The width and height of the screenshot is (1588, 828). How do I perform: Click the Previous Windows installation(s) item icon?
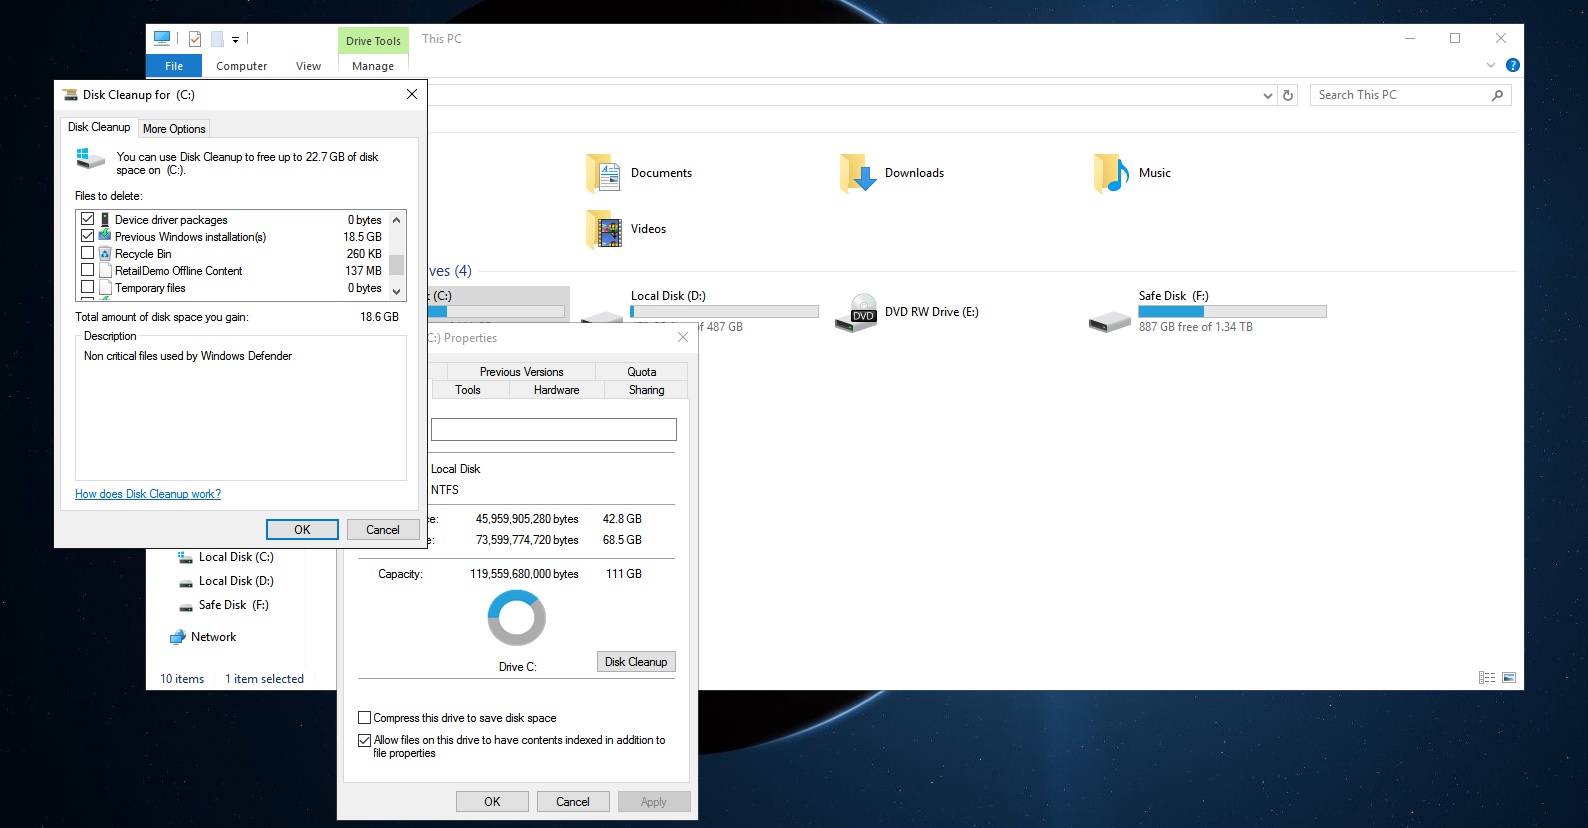tap(105, 237)
